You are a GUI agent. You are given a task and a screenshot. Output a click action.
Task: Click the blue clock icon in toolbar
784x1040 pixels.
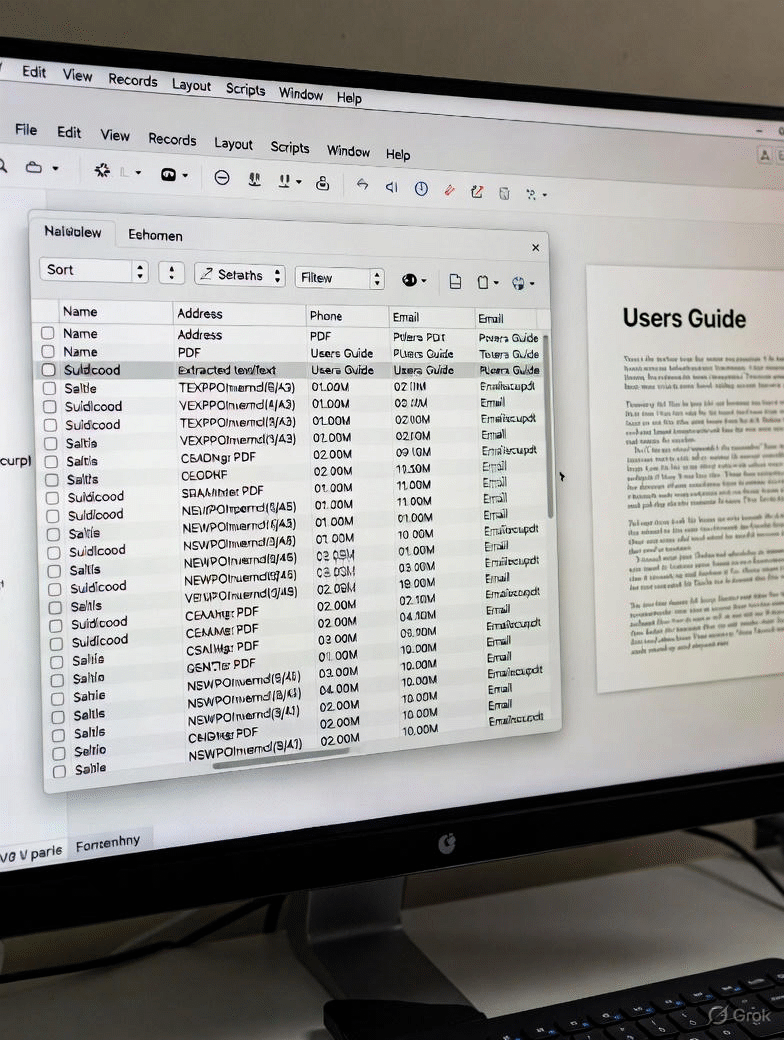[x=421, y=188]
